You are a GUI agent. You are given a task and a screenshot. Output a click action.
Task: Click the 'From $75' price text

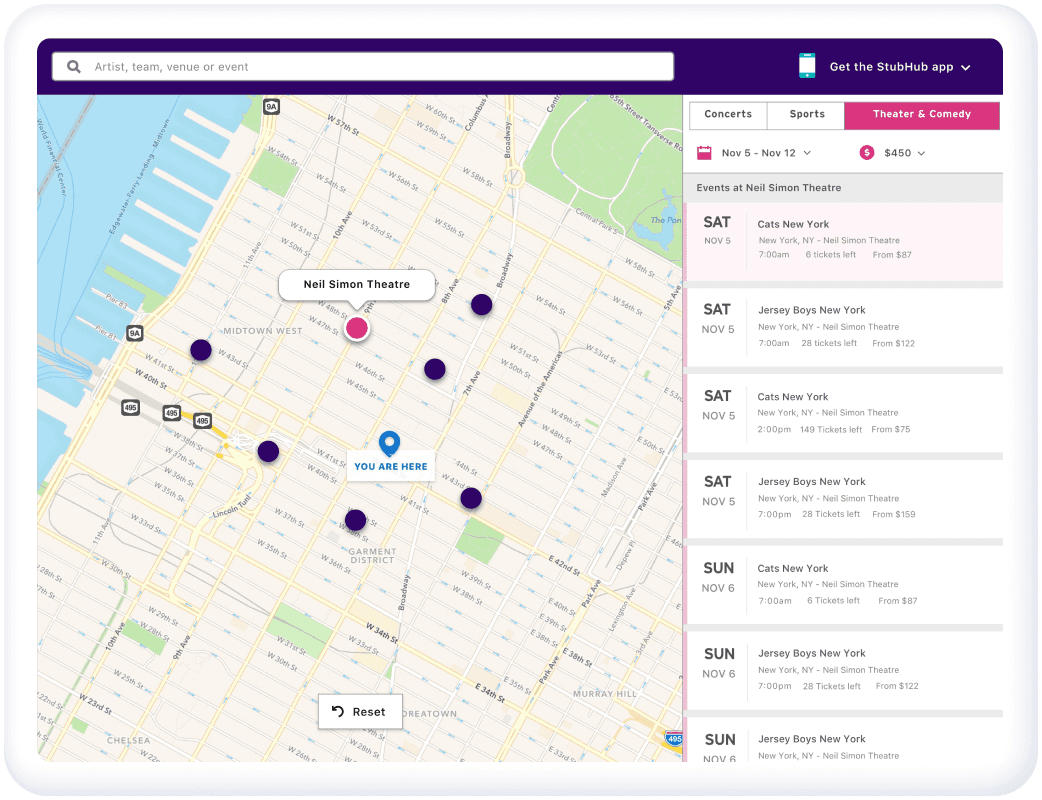(x=890, y=430)
